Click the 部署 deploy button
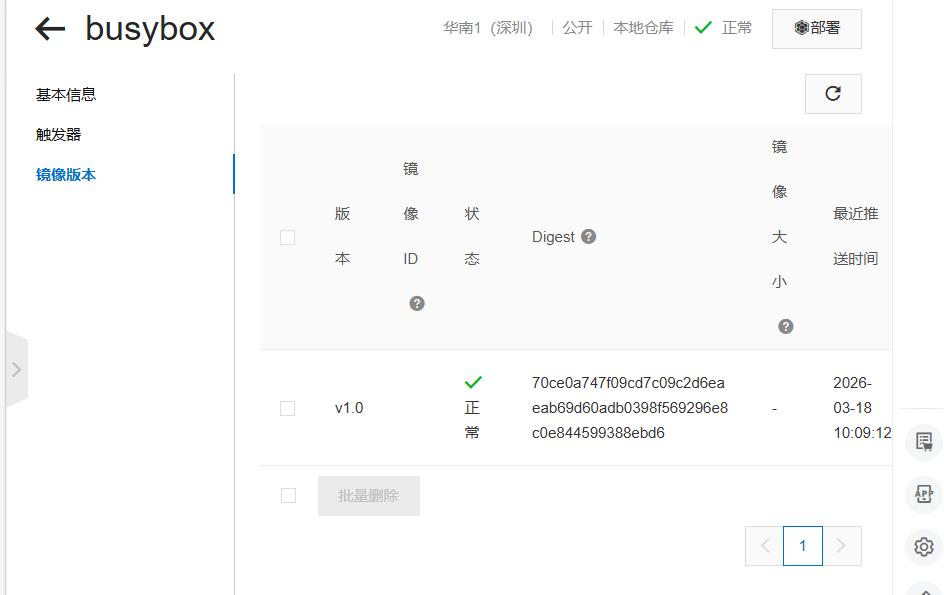The height and width of the screenshot is (595, 944). point(817,28)
